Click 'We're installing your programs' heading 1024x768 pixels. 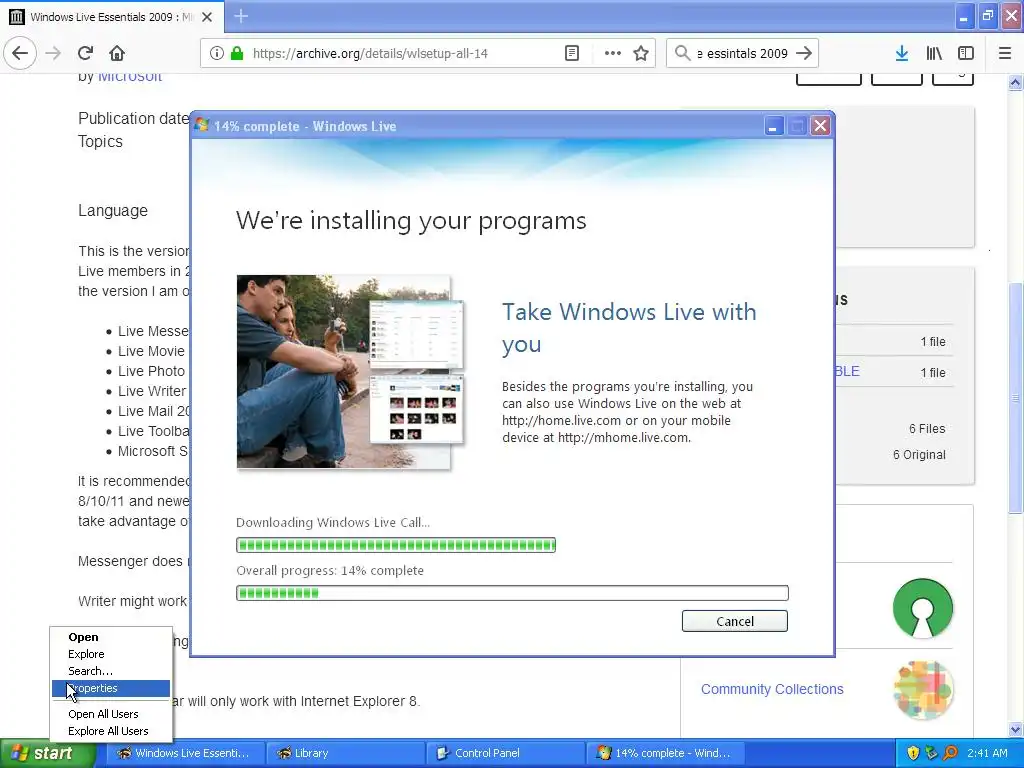411,221
